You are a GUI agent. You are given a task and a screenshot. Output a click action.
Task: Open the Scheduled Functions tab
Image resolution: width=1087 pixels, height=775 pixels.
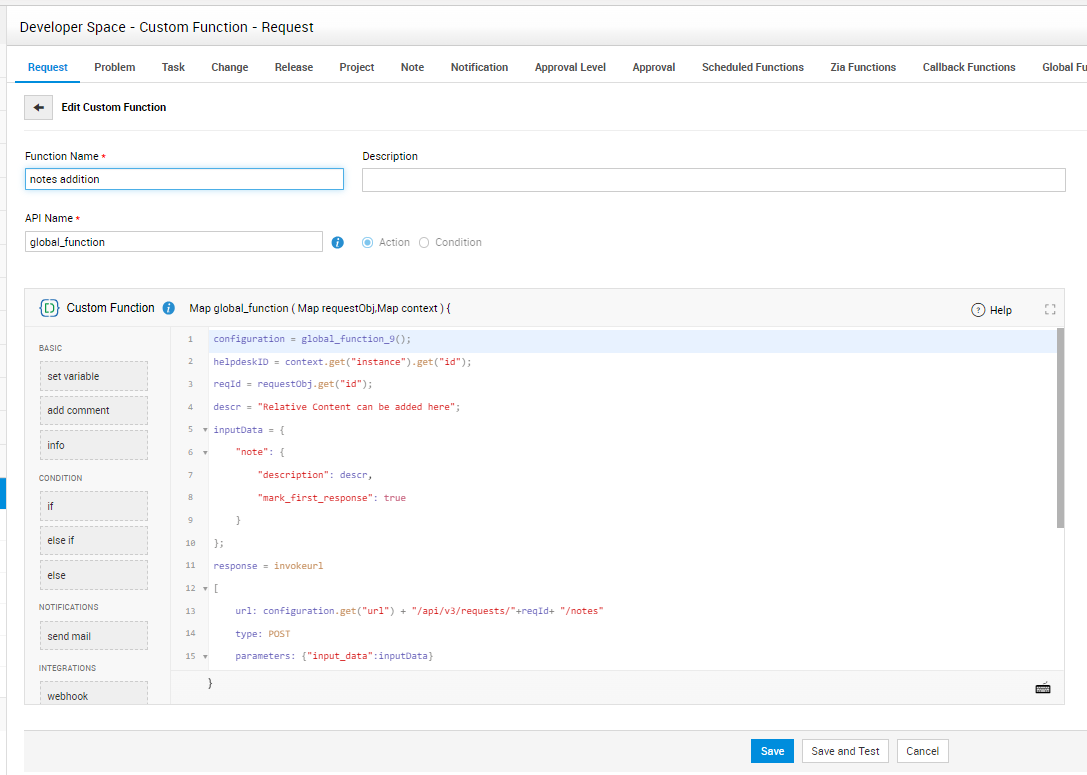pos(752,67)
